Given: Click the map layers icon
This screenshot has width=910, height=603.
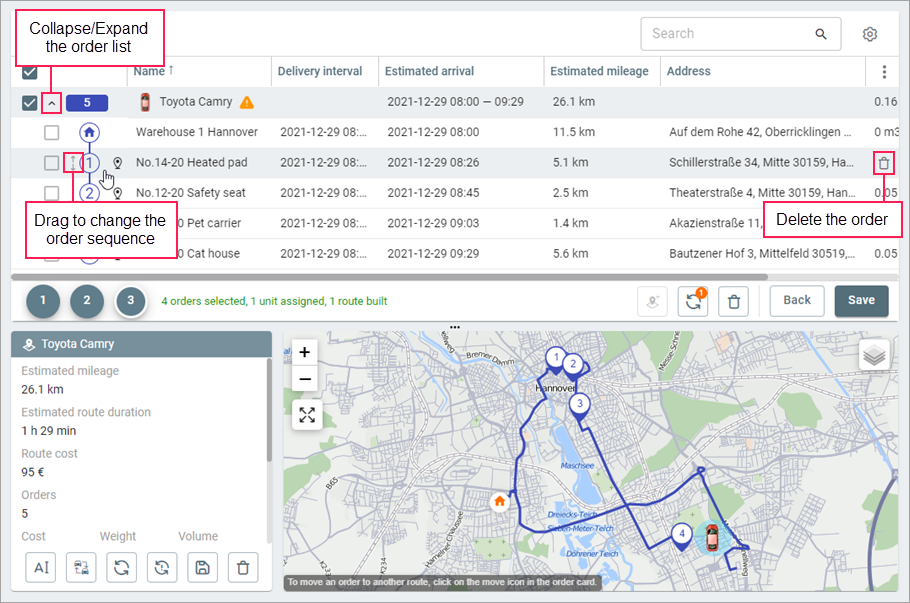Looking at the screenshot, I should point(873,355).
